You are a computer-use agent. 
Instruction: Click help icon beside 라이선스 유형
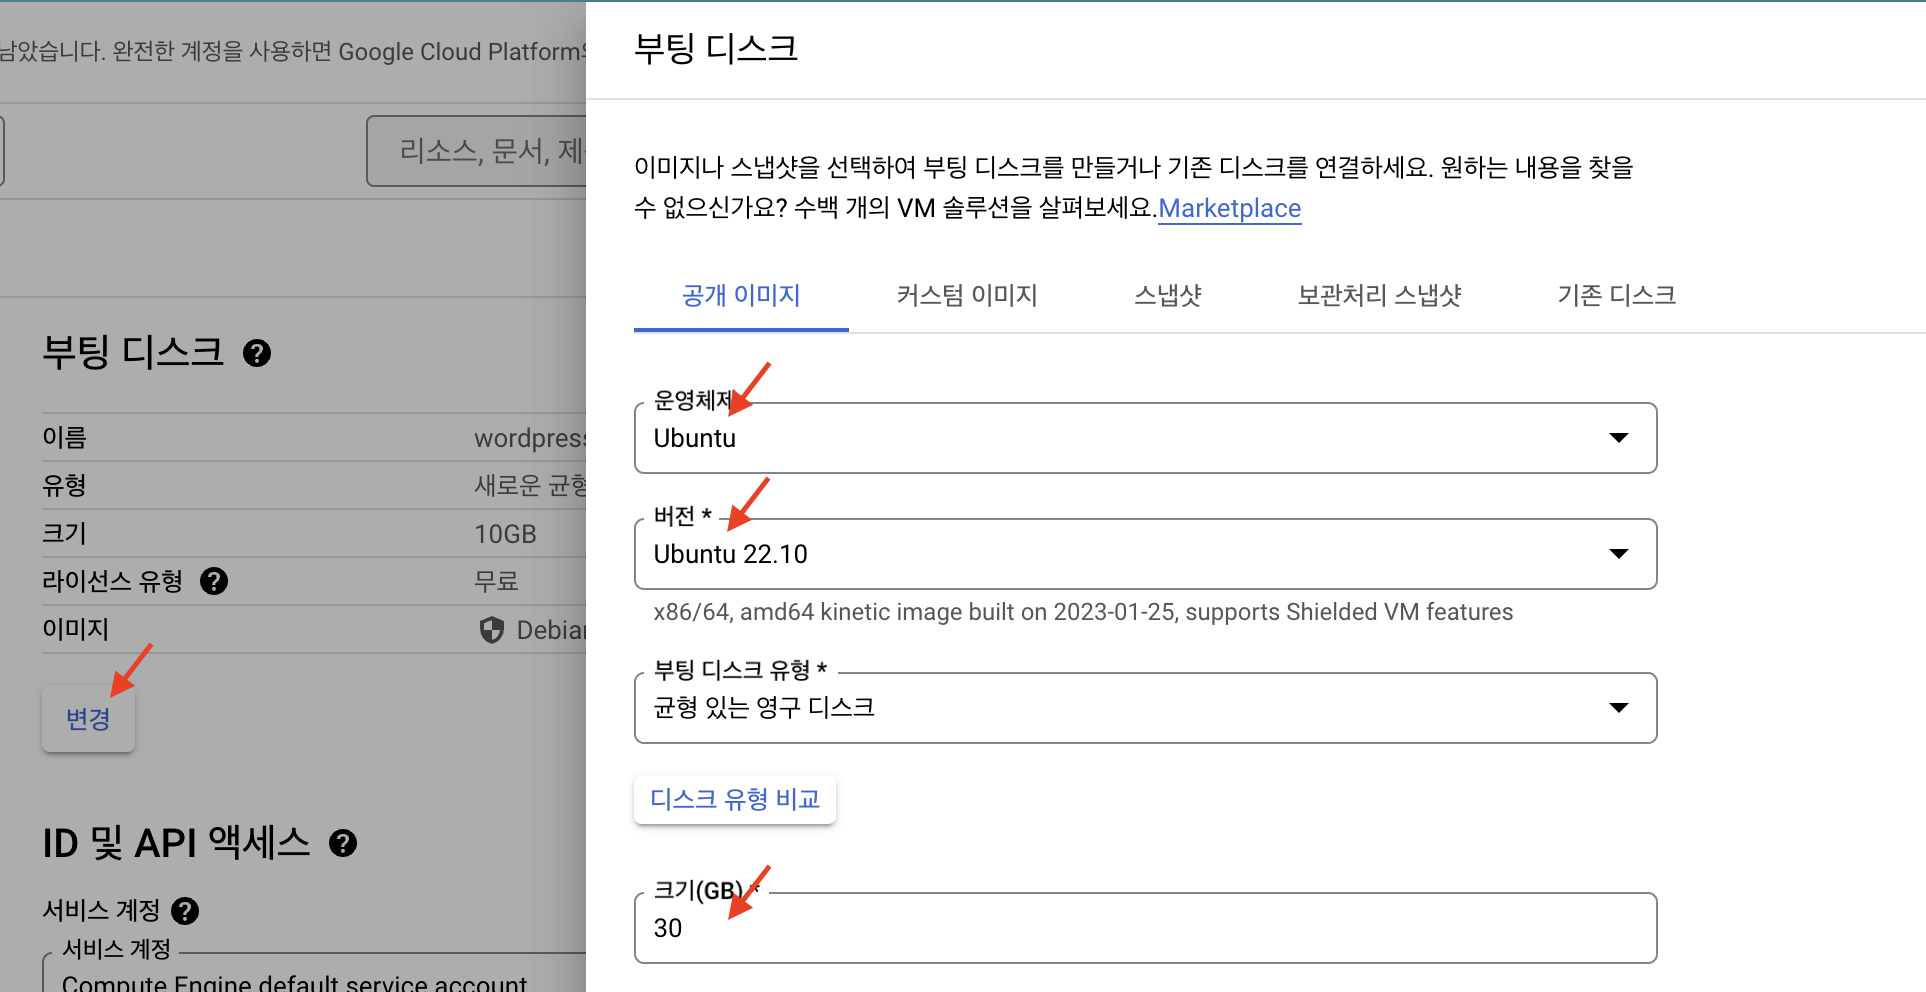tap(214, 581)
